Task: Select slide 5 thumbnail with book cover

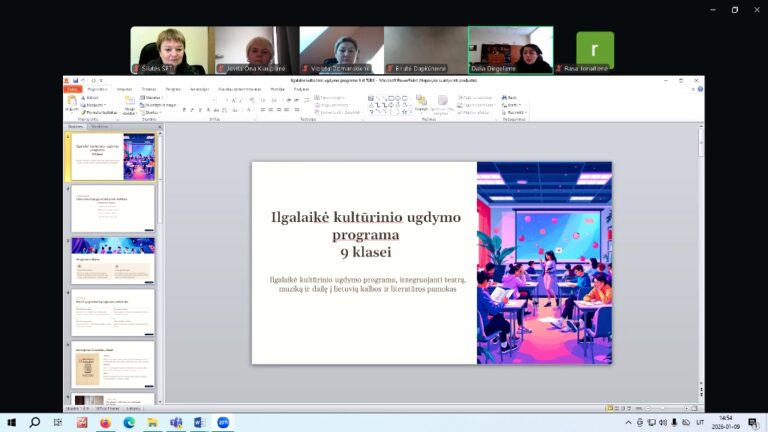Action: click(113, 365)
